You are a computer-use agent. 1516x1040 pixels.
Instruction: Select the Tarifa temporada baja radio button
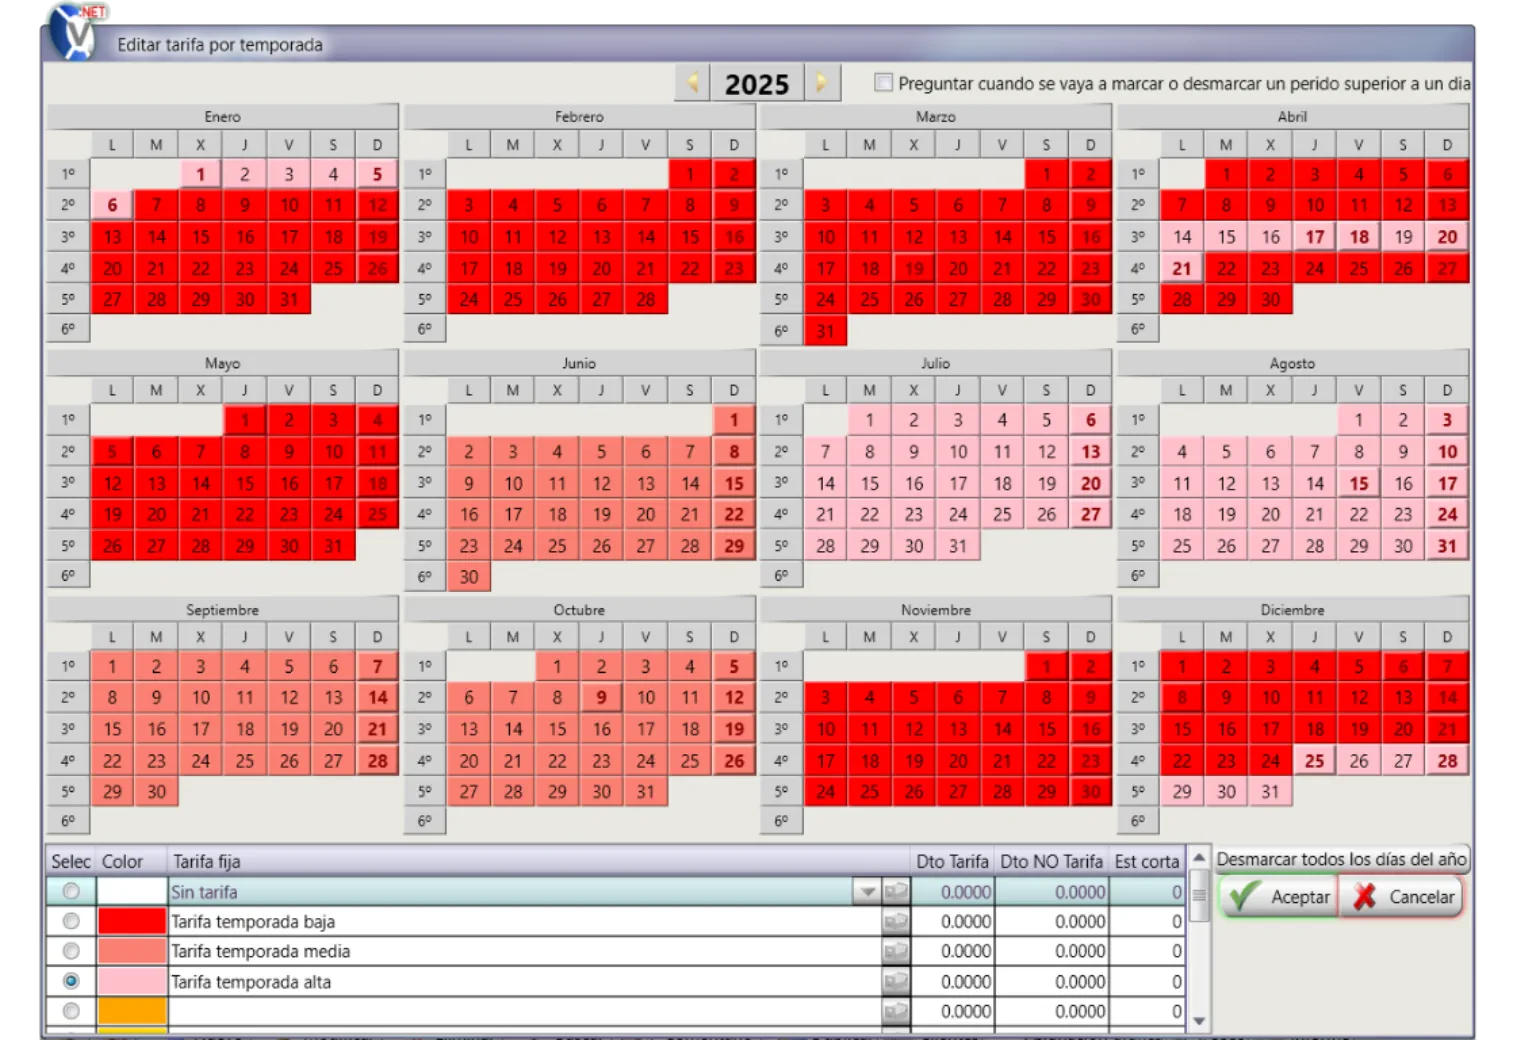click(71, 921)
